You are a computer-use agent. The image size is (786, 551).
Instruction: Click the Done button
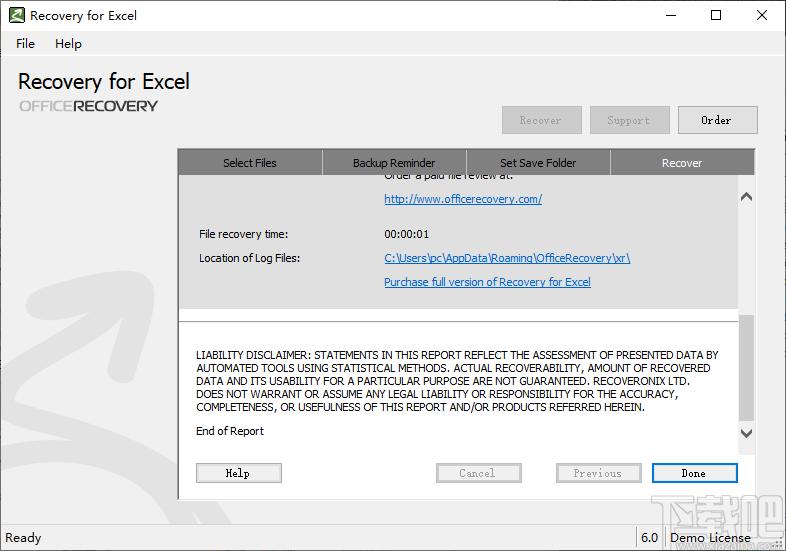tap(694, 473)
